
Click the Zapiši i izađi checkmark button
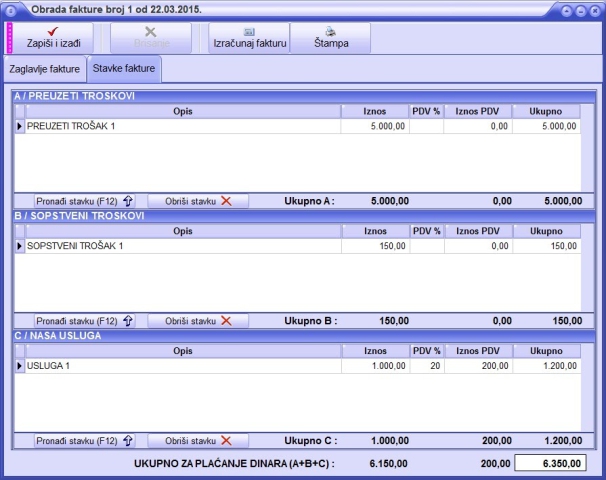(52, 37)
